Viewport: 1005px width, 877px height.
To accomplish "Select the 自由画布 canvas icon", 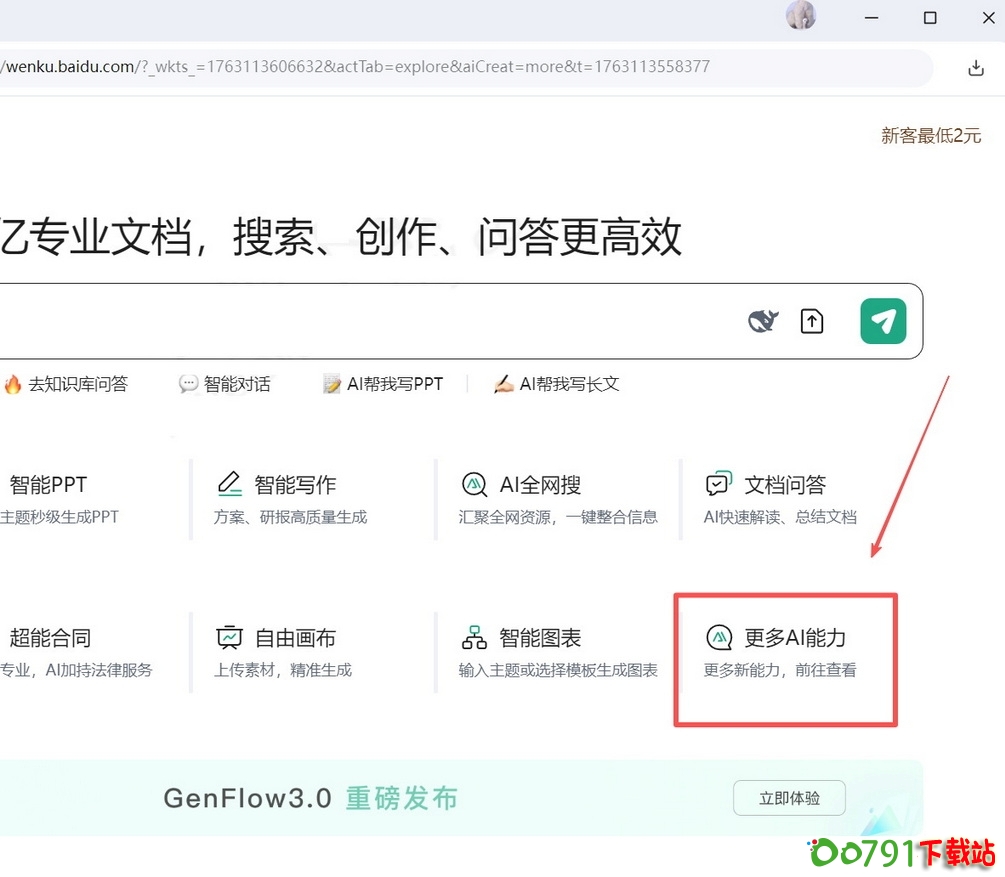I will click(x=230, y=636).
